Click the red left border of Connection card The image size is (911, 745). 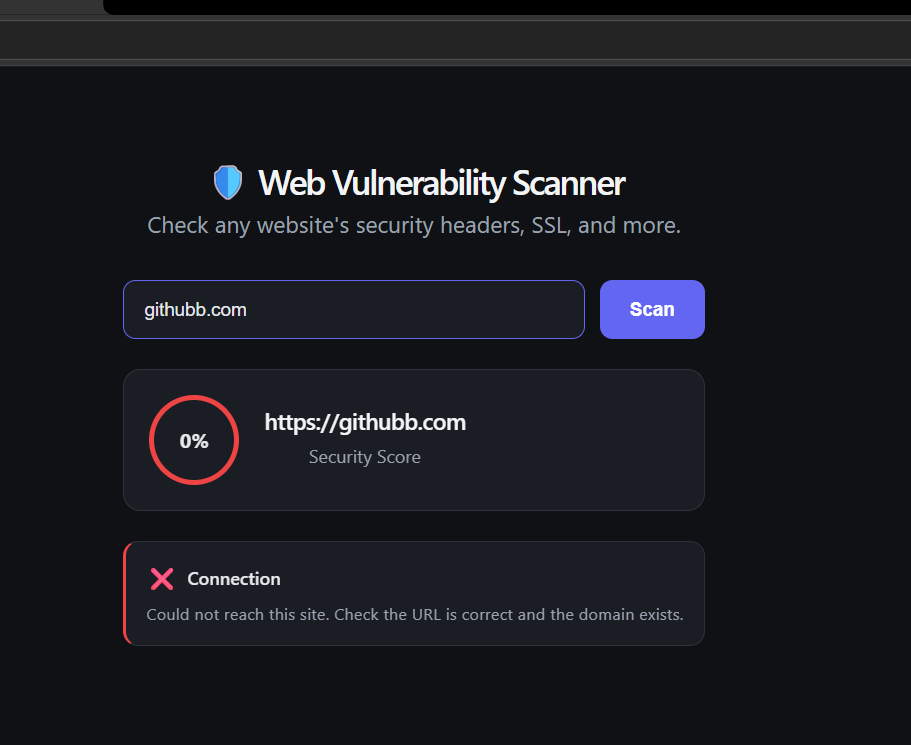125,593
